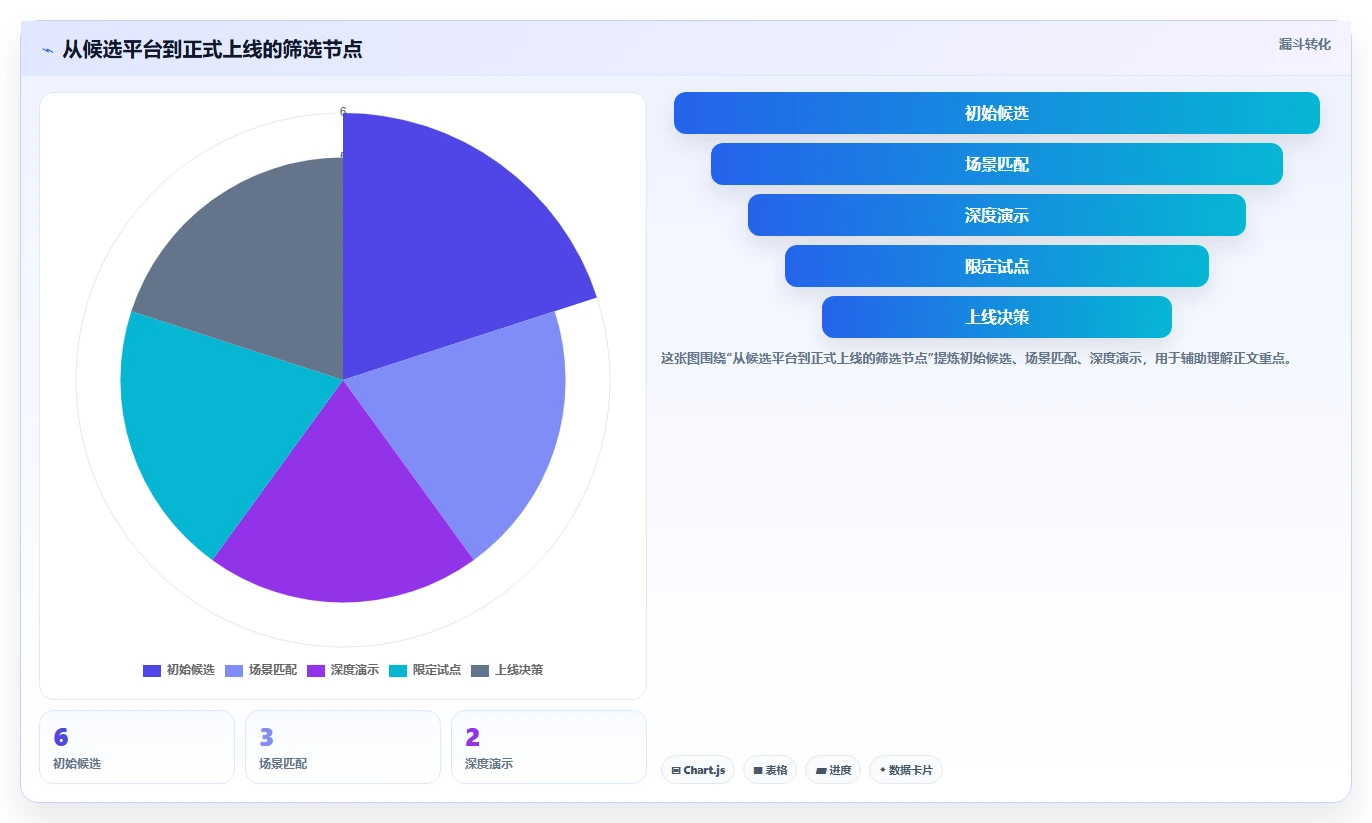
Task: Select the 深度演示 funnel bar
Action: point(997,215)
